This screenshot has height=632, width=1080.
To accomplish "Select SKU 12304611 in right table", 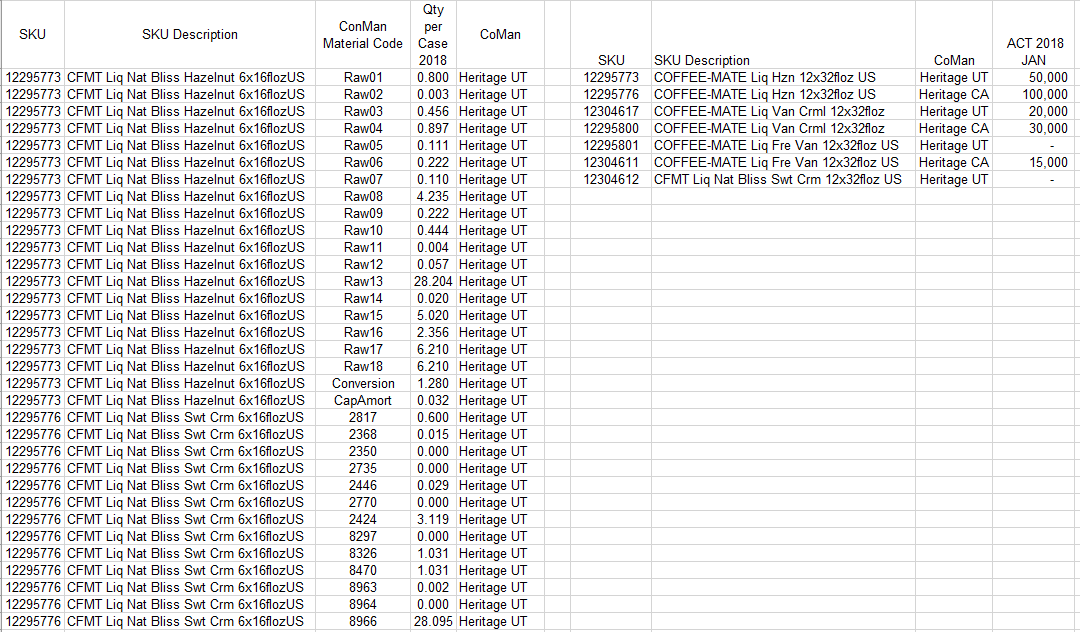I will click(611, 162).
